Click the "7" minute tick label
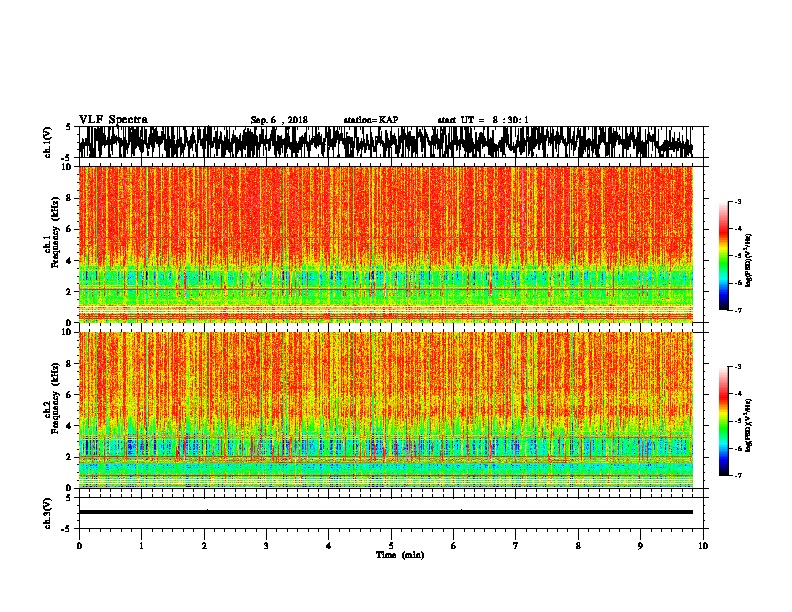The height and width of the screenshot is (612, 792). pos(516,546)
